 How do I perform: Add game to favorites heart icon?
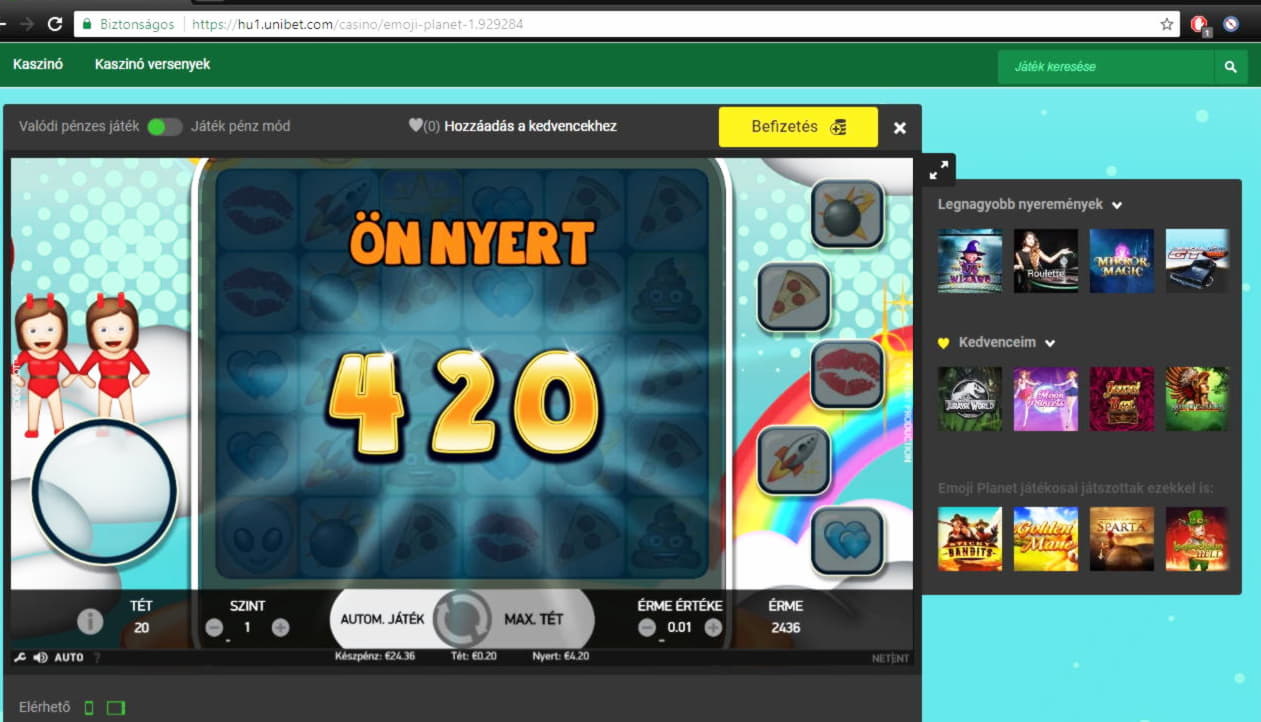[416, 126]
